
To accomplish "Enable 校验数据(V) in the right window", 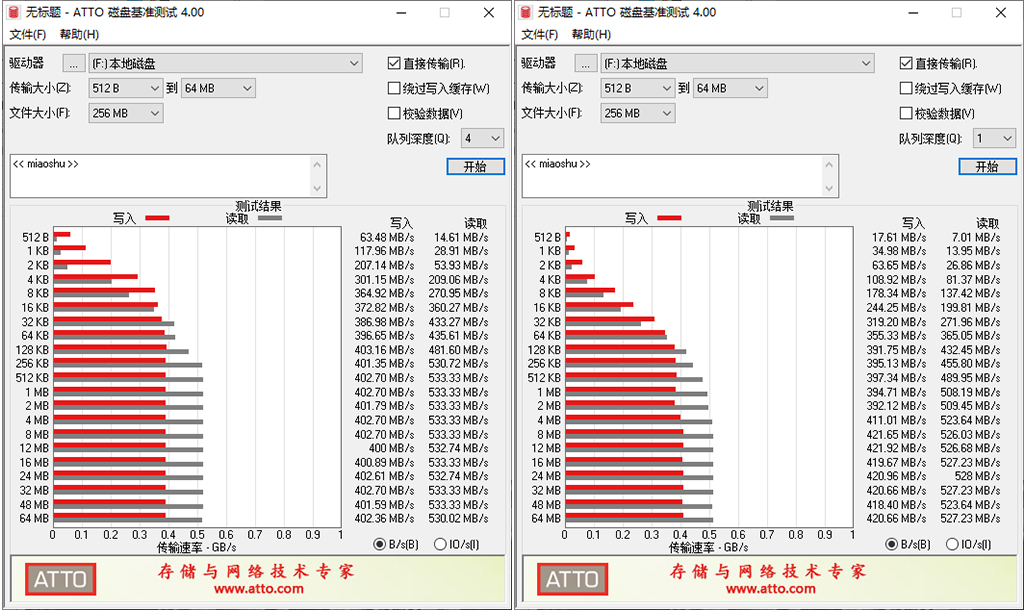I will pos(906,112).
